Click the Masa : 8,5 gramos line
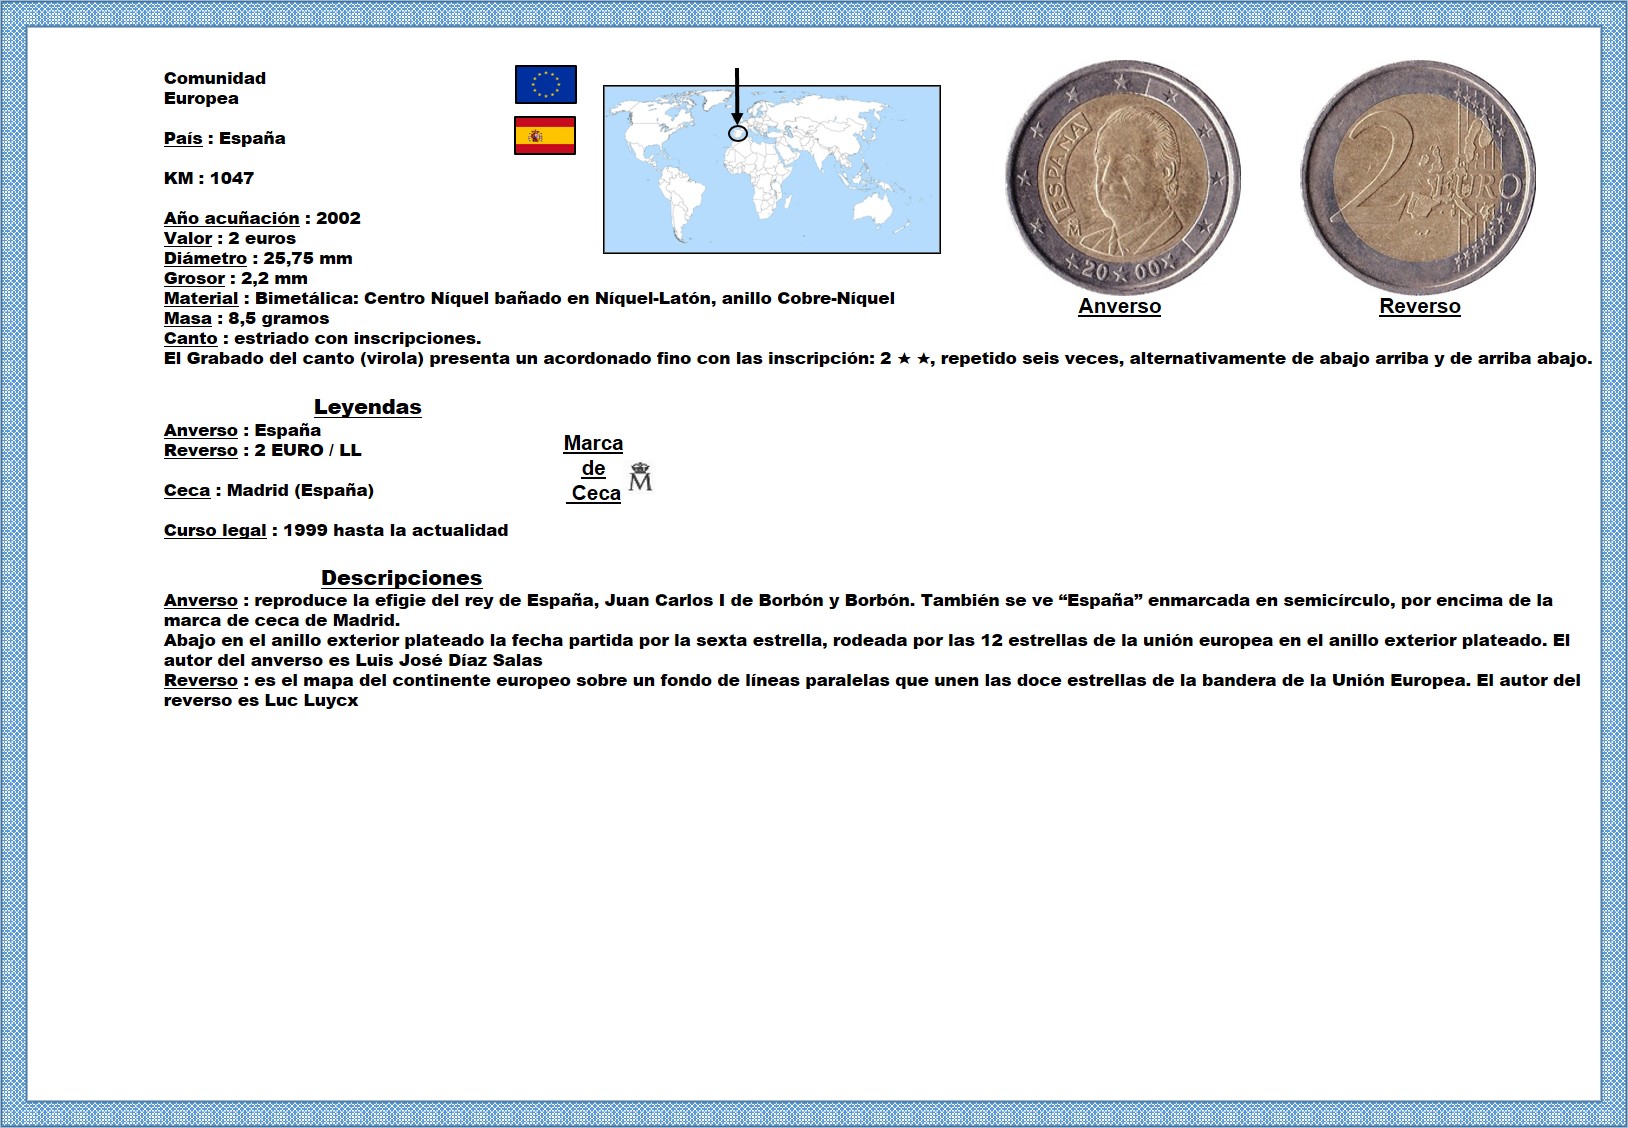 [x=246, y=318]
